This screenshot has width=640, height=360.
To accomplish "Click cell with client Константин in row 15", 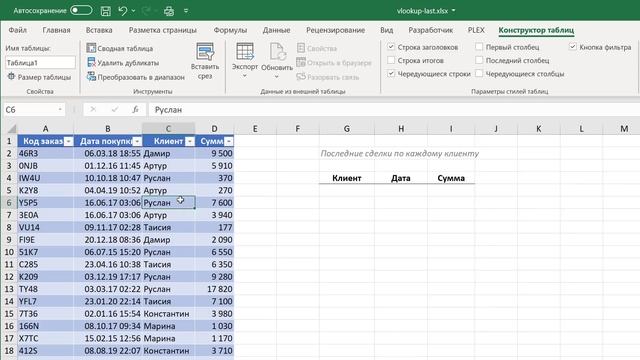I will pos(168,314).
